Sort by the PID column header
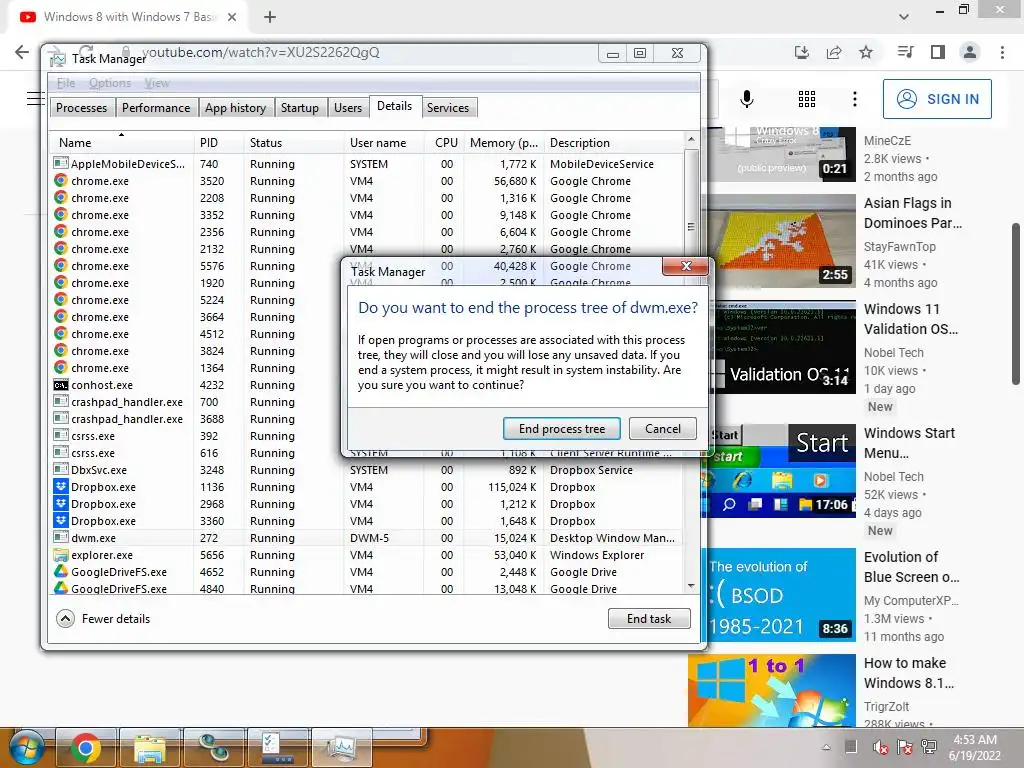The width and height of the screenshot is (1024, 768). tap(218, 142)
